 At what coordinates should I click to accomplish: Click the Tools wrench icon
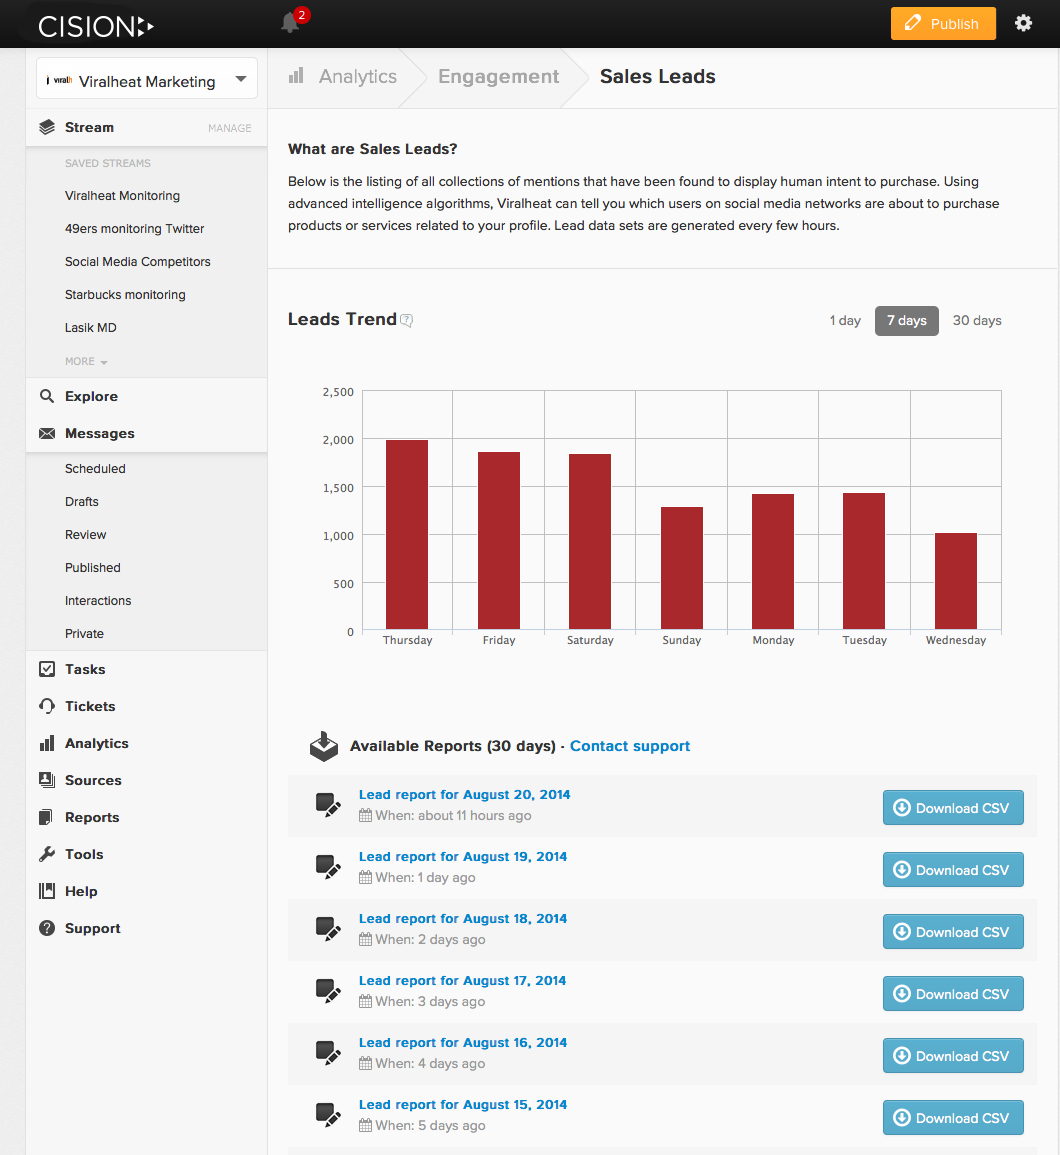(47, 854)
